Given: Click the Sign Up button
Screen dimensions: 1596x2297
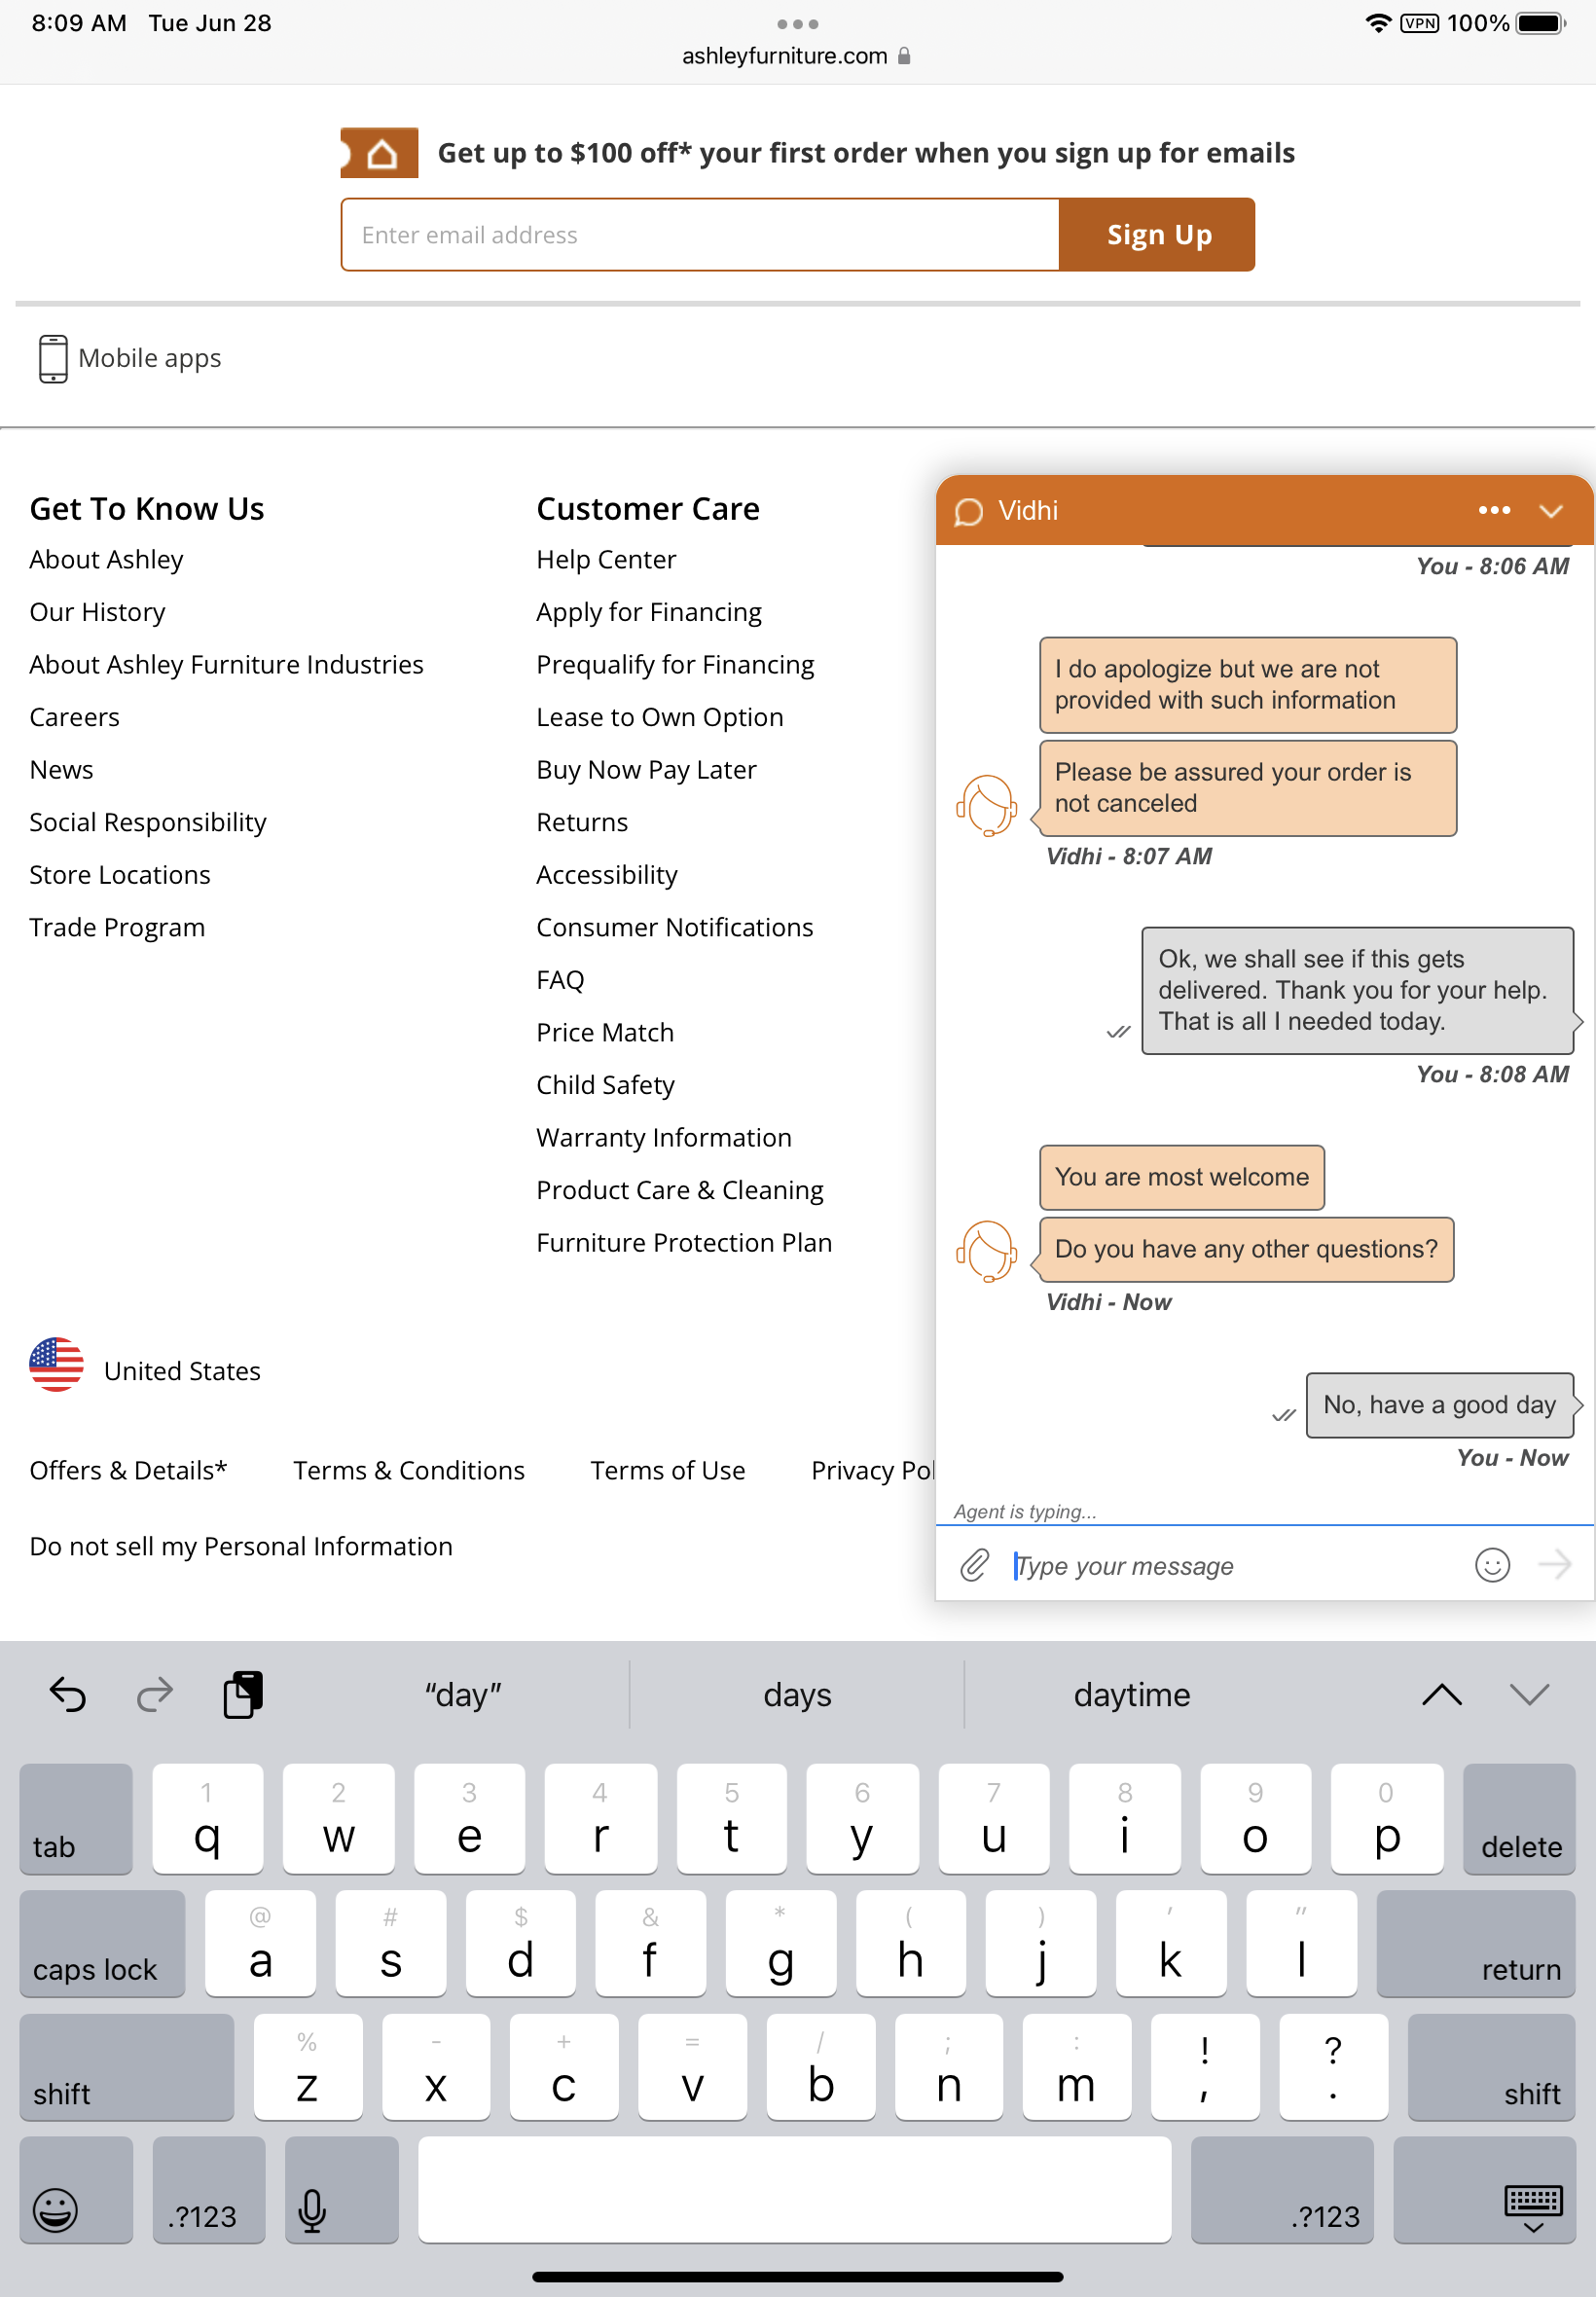Looking at the screenshot, I should tap(1157, 234).
